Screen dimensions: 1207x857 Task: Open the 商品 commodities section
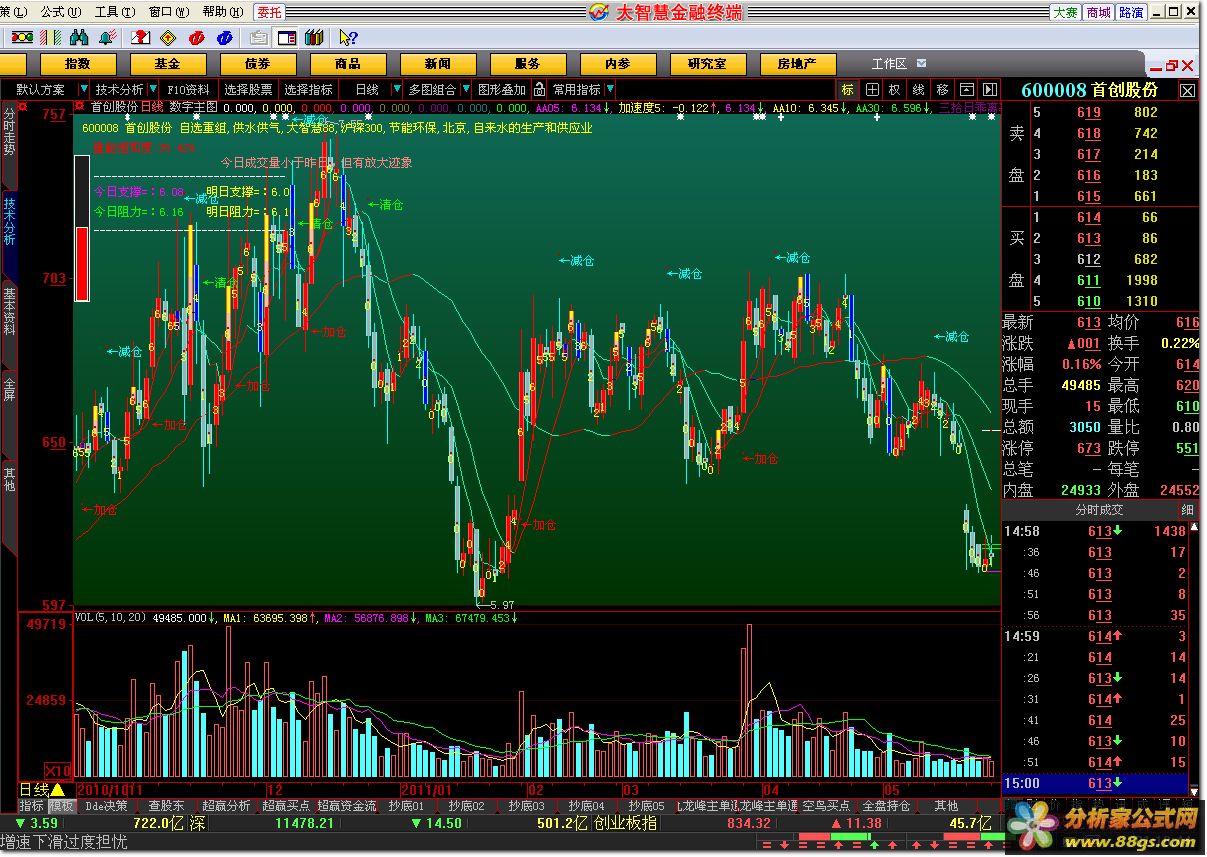(347, 63)
